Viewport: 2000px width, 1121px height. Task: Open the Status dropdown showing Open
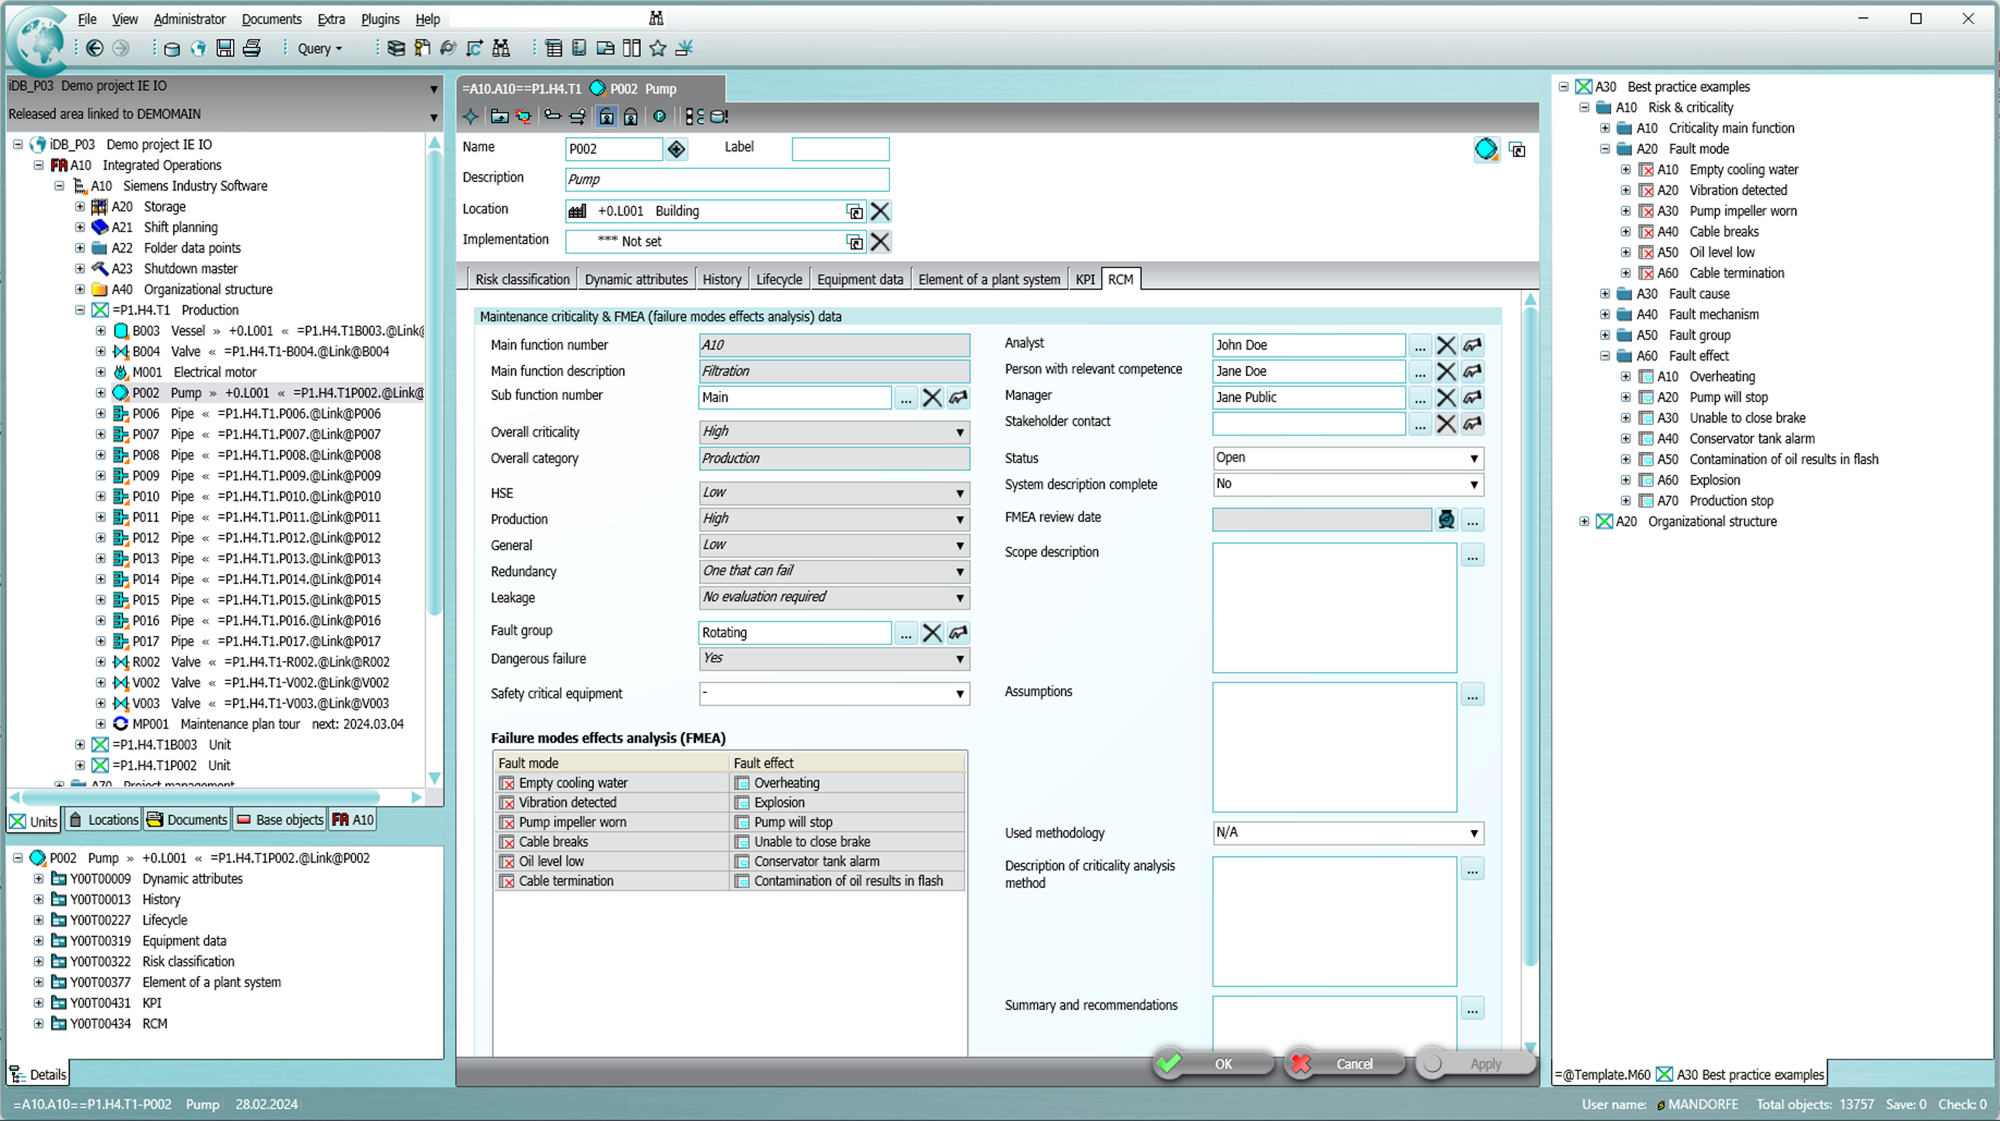tap(1473, 458)
